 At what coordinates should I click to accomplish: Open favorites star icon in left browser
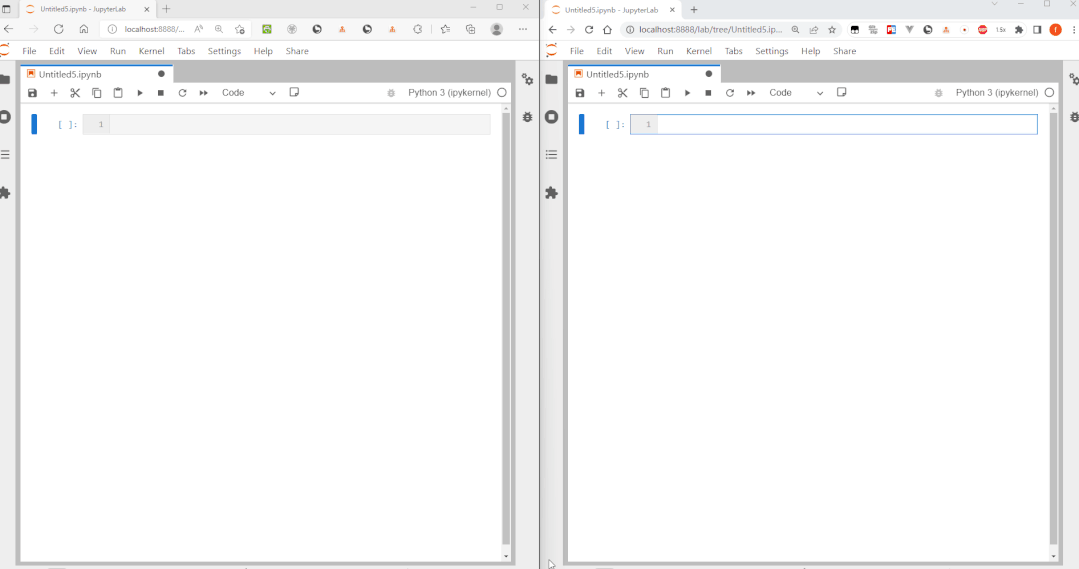(445, 30)
